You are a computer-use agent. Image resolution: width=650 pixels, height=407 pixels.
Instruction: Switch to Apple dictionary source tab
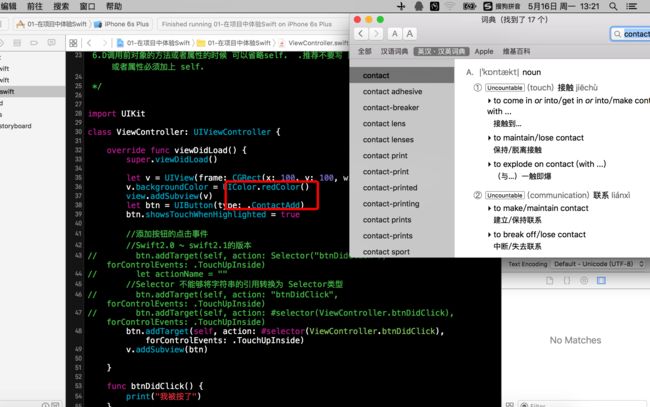[x=484, y=51]
